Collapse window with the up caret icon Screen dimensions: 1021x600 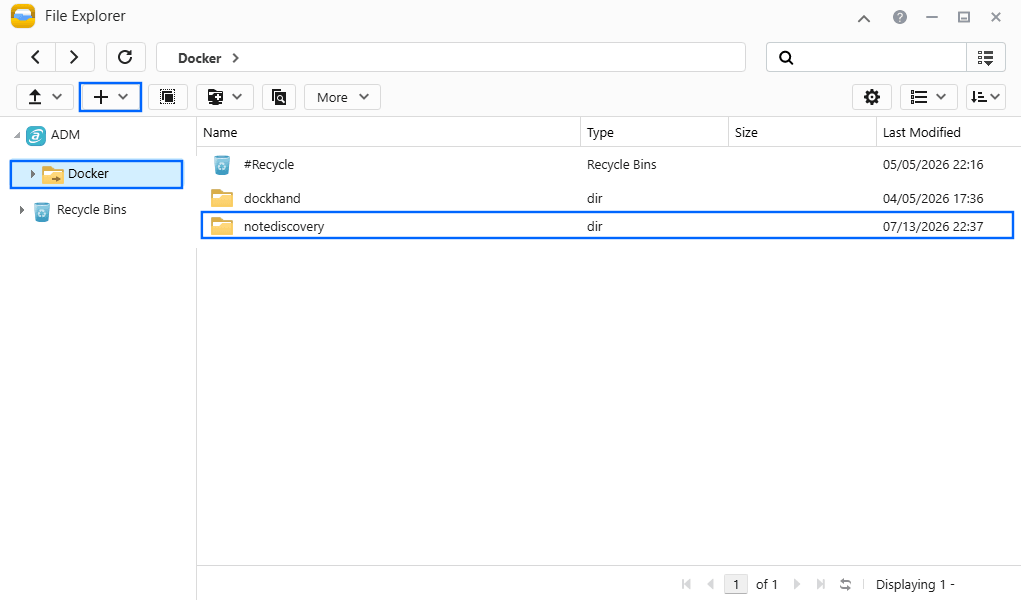tap(864, 18)
